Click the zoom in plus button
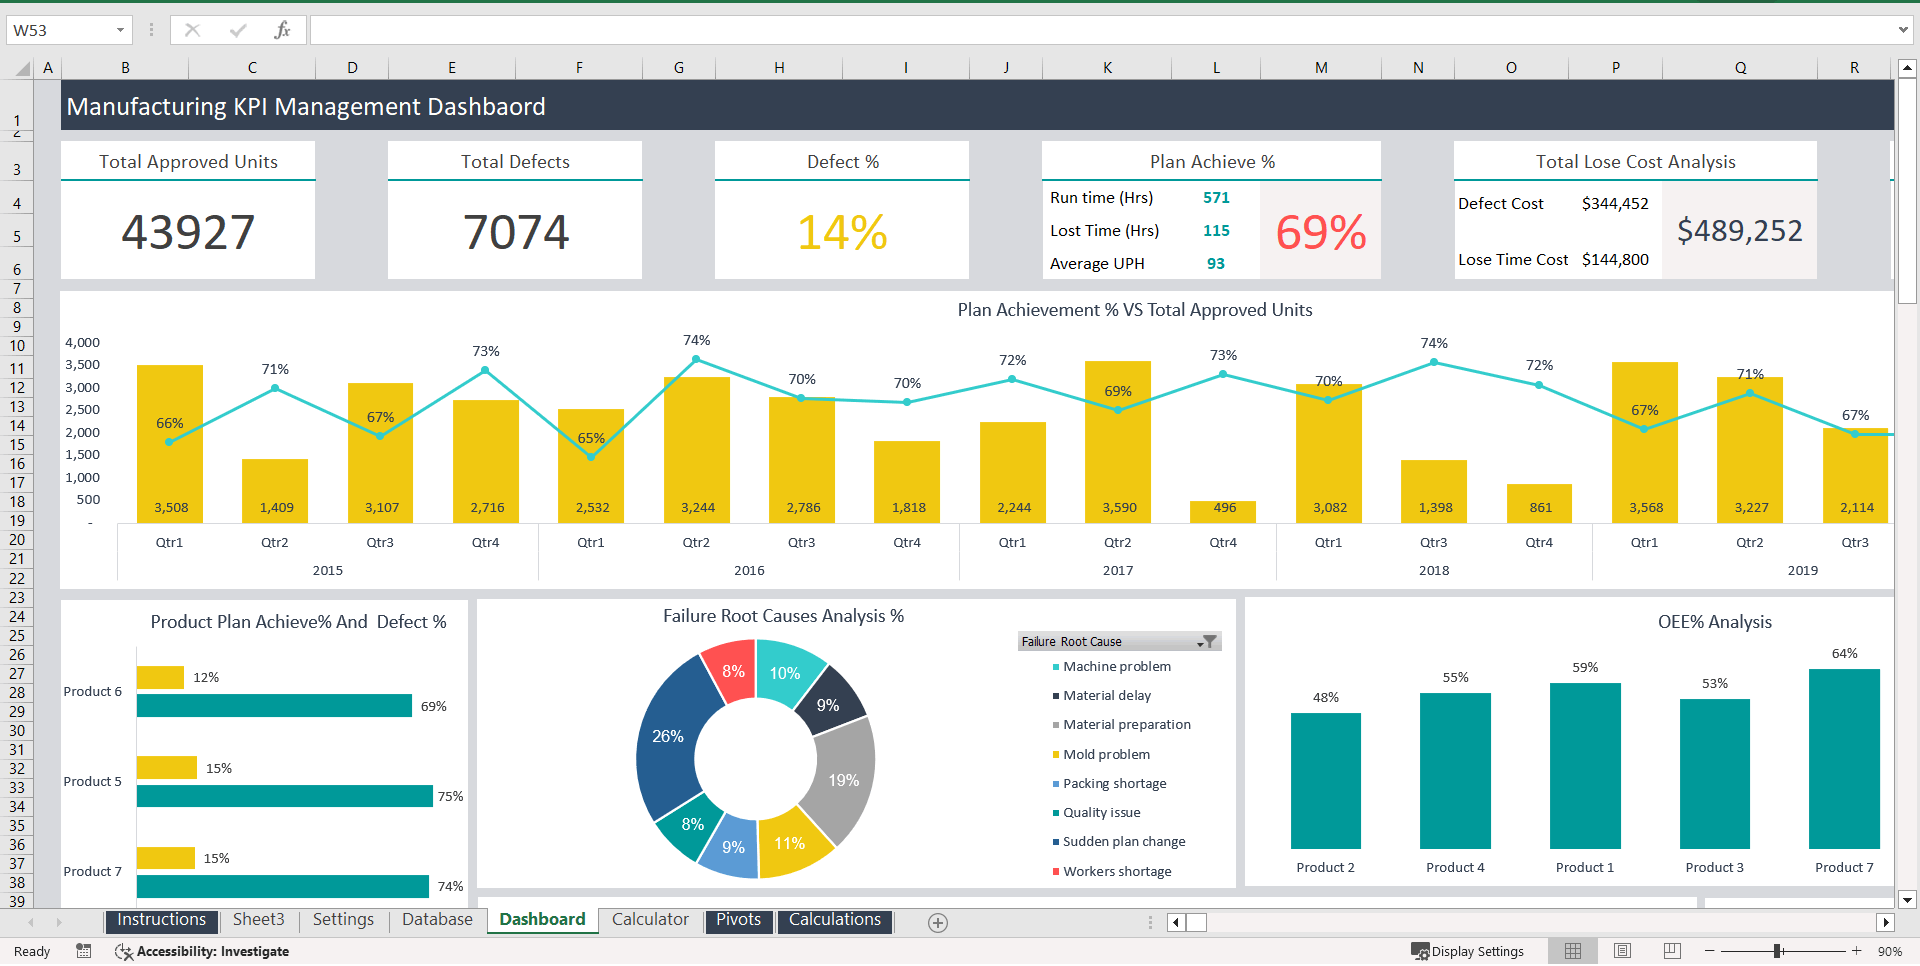 pyautogui.click(x=1856, y=951)
